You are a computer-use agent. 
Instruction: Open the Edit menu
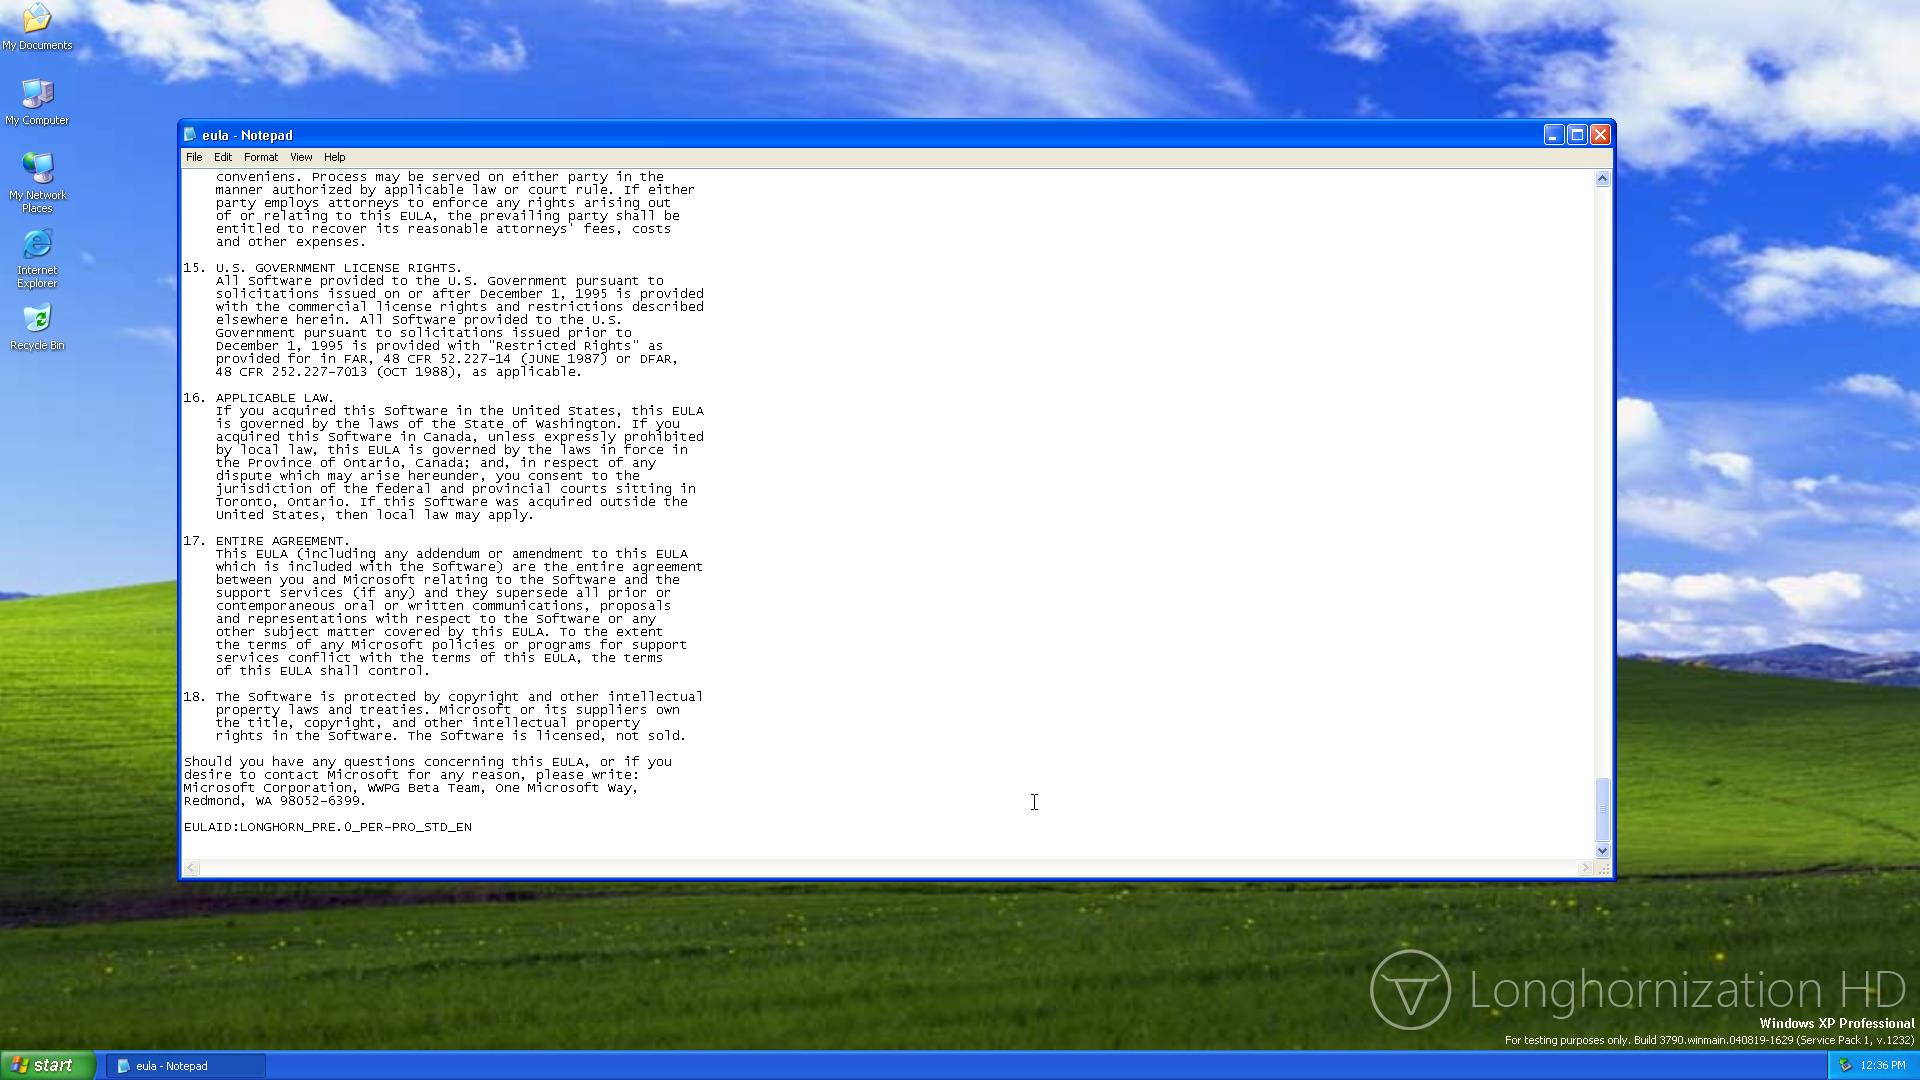pyautogui.click(x=222, y=157)
